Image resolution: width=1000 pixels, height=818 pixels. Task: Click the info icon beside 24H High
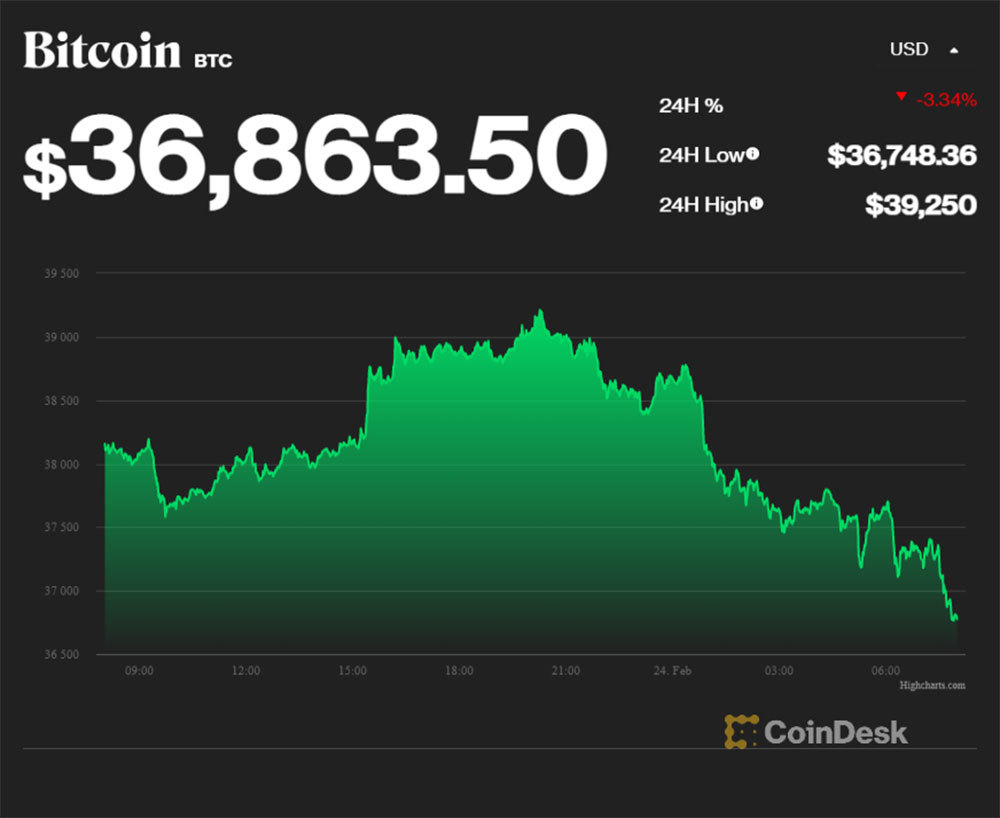click(757, 204)
